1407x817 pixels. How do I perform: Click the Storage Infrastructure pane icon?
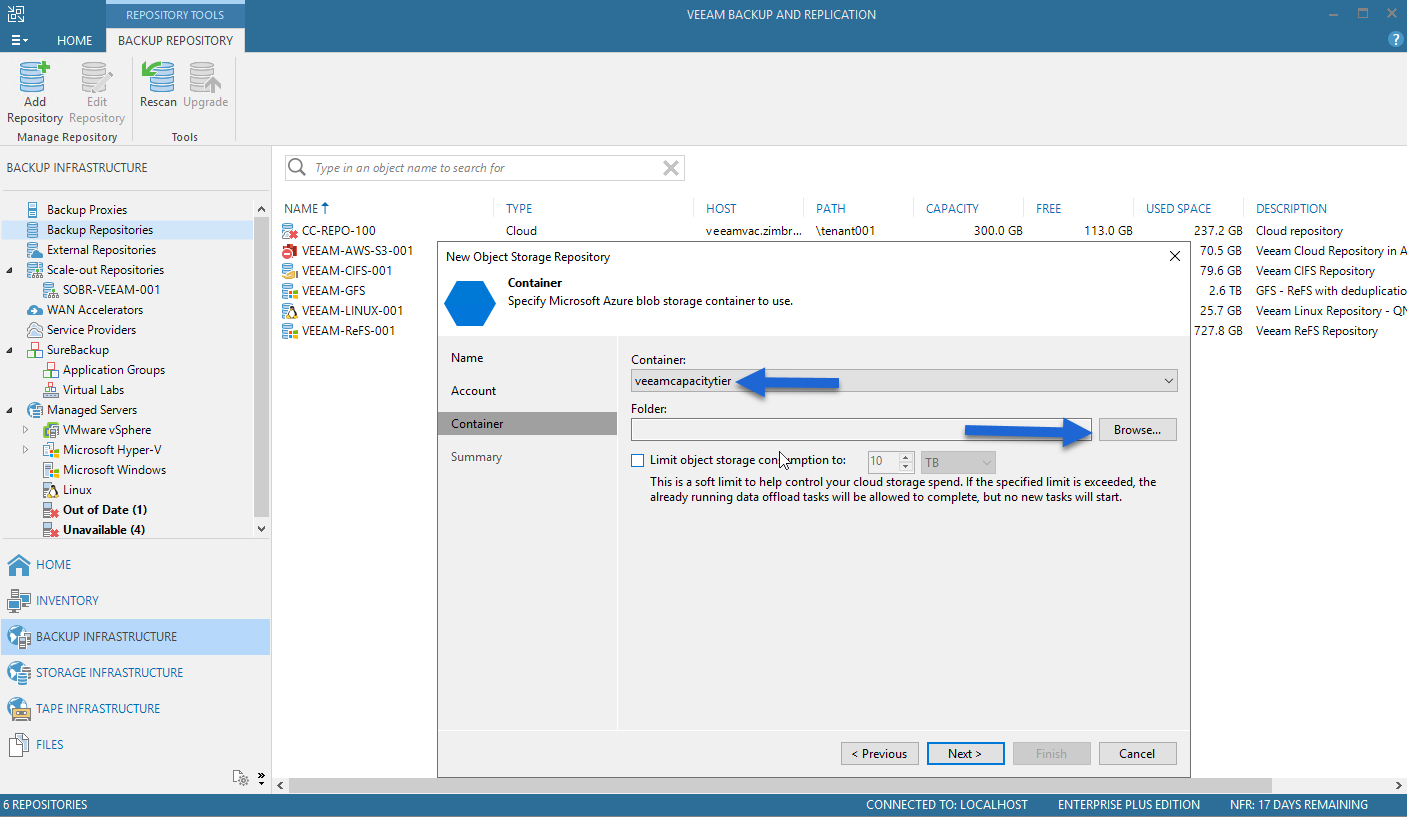[19, 673]
